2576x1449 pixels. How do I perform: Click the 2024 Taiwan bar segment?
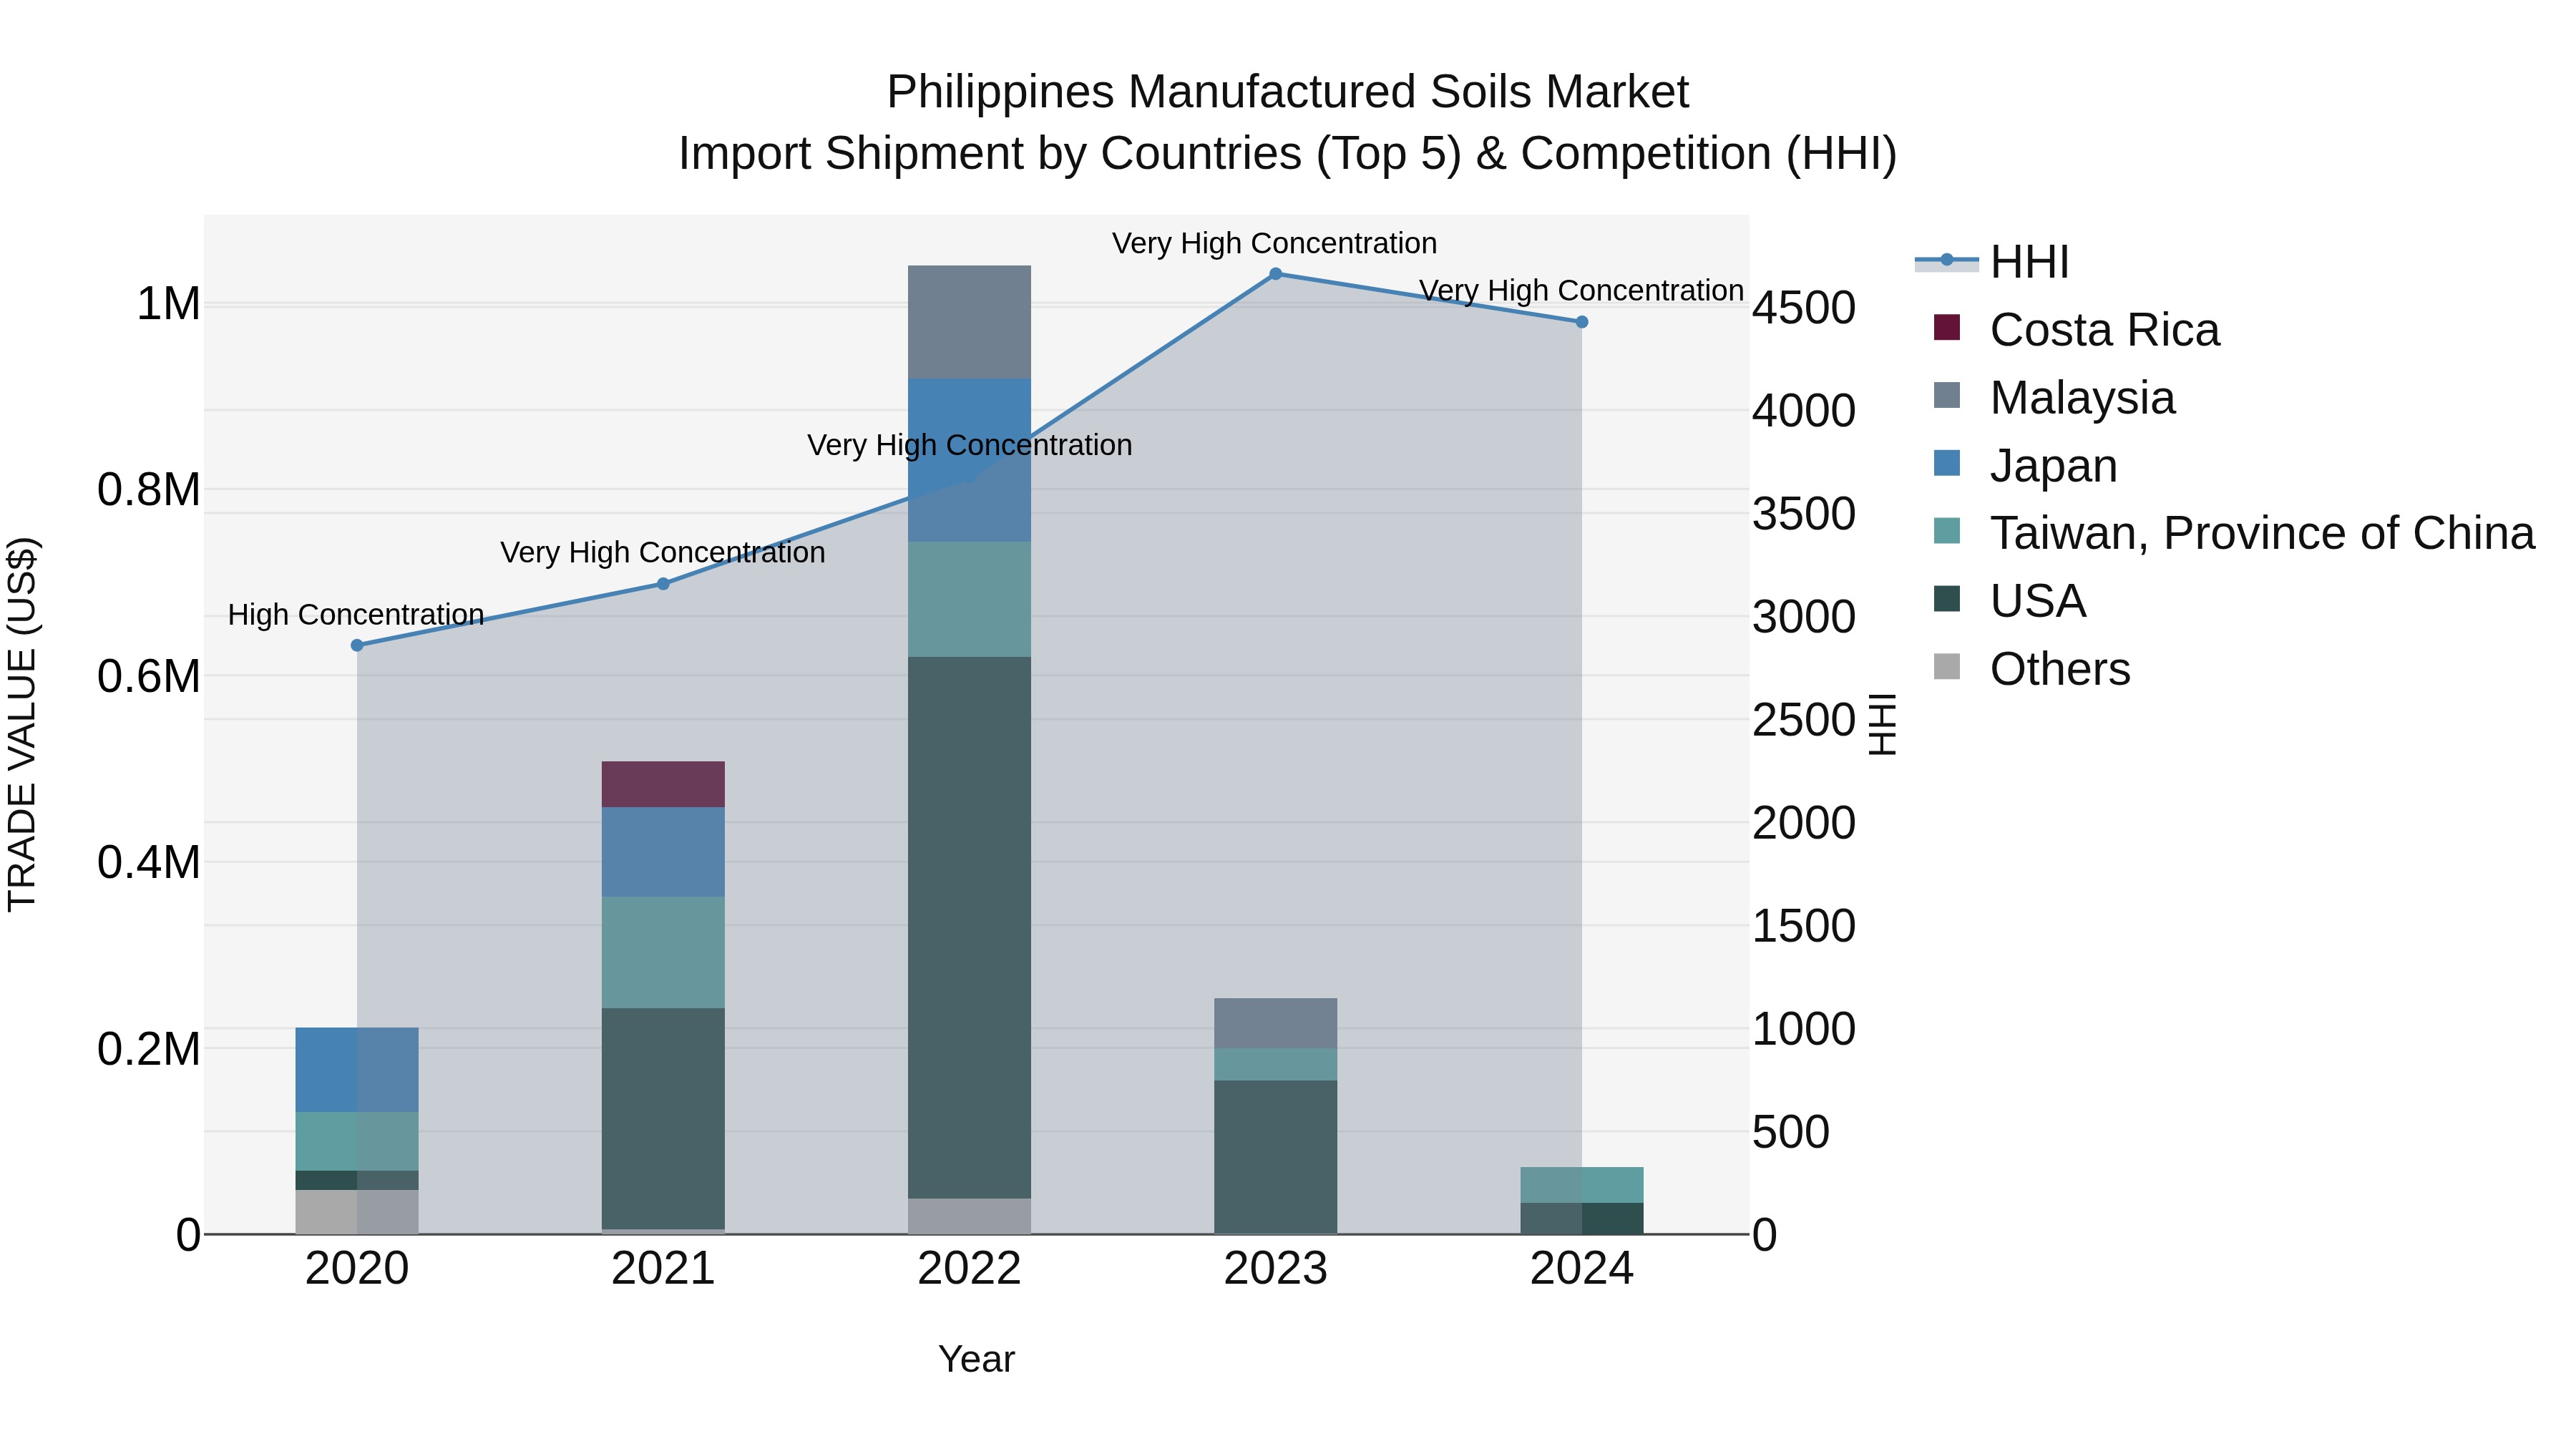(1582, 1185)
